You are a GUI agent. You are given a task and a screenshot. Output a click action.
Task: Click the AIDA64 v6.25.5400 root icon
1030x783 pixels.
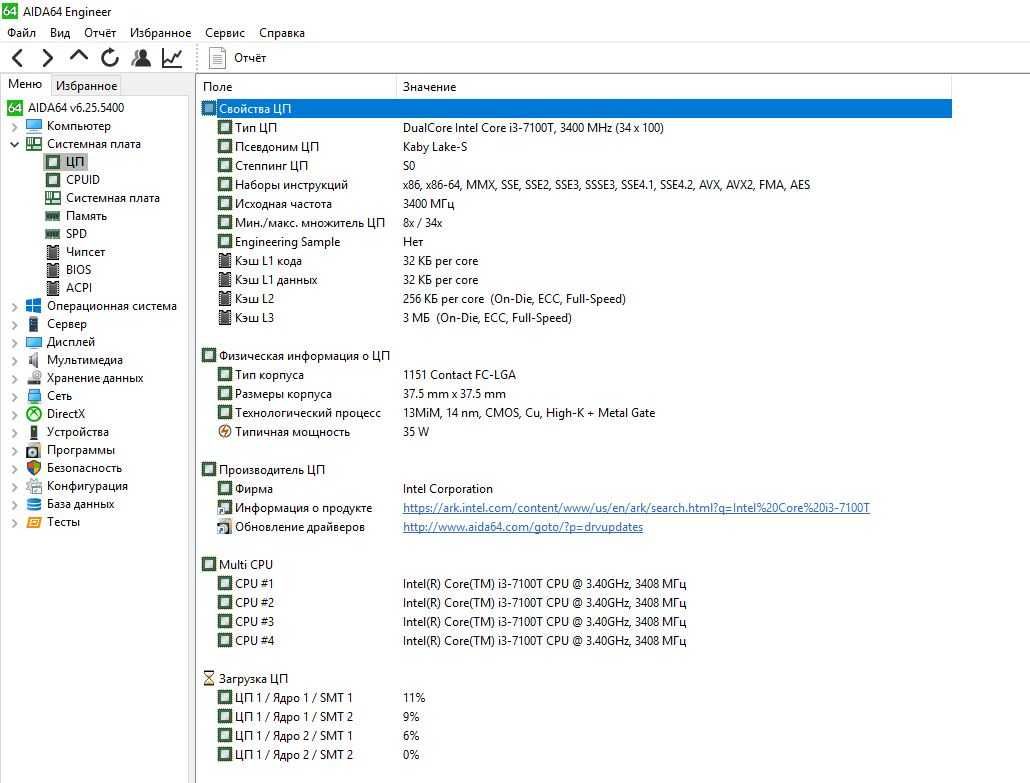14,108
